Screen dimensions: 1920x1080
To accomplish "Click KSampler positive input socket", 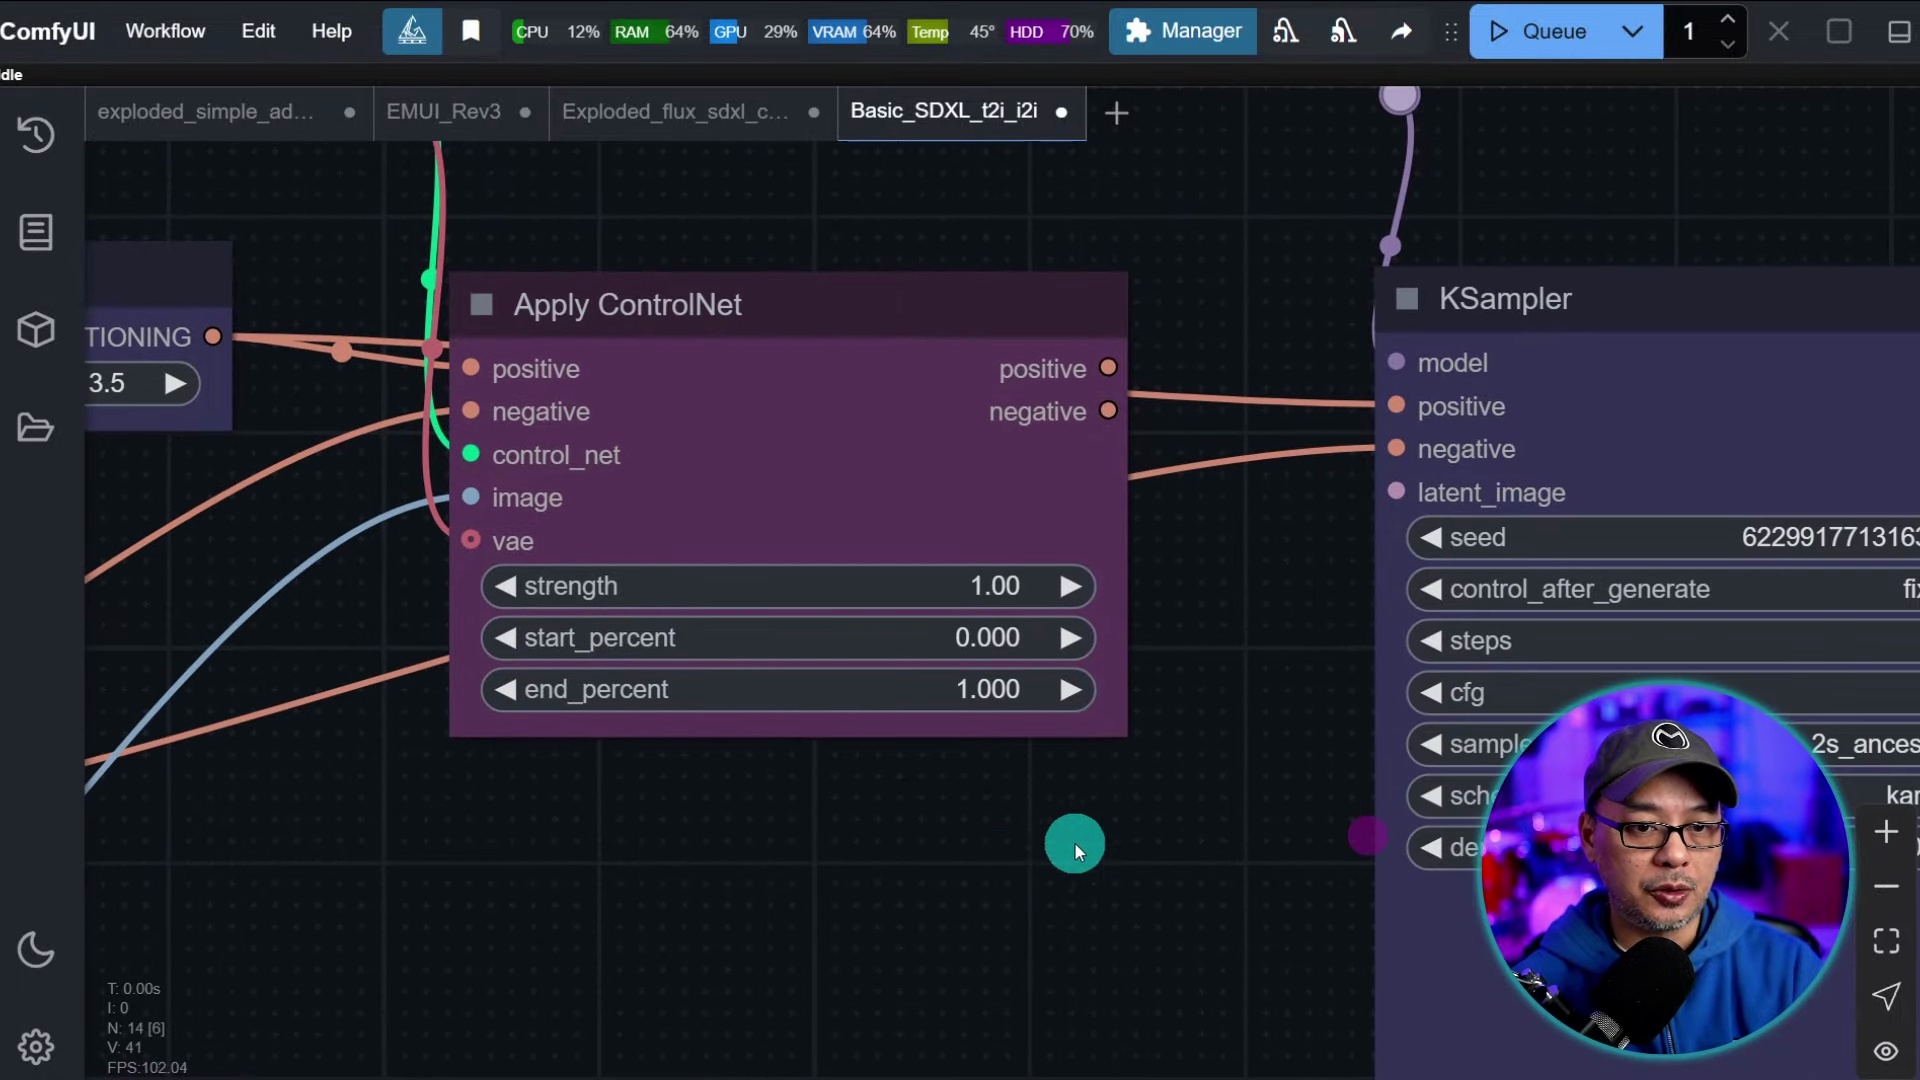I will 1397,405.
